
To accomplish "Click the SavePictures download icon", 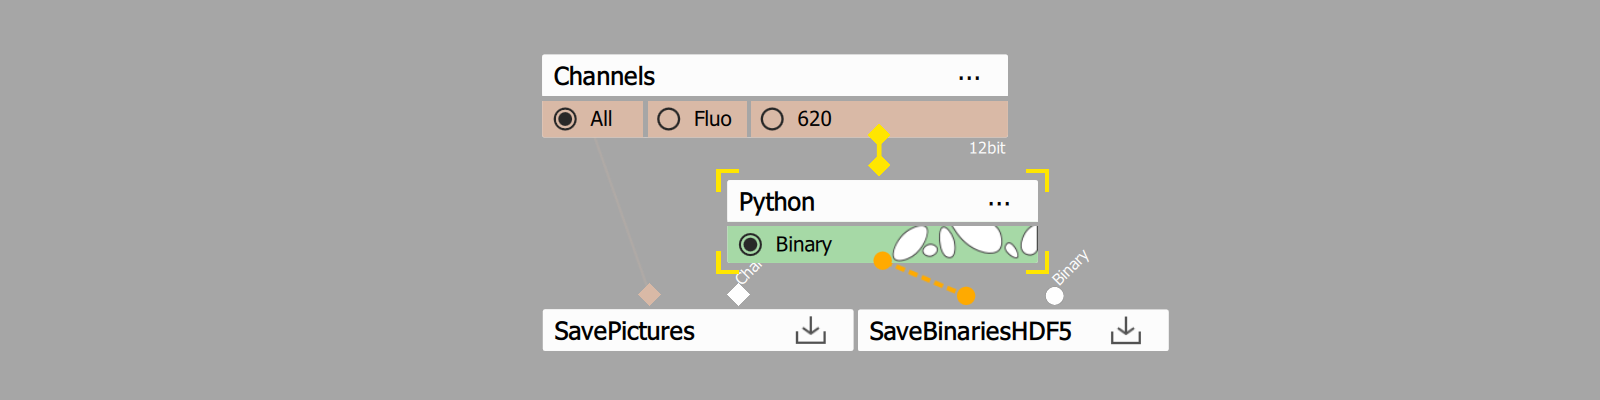I will pos(810,331).
